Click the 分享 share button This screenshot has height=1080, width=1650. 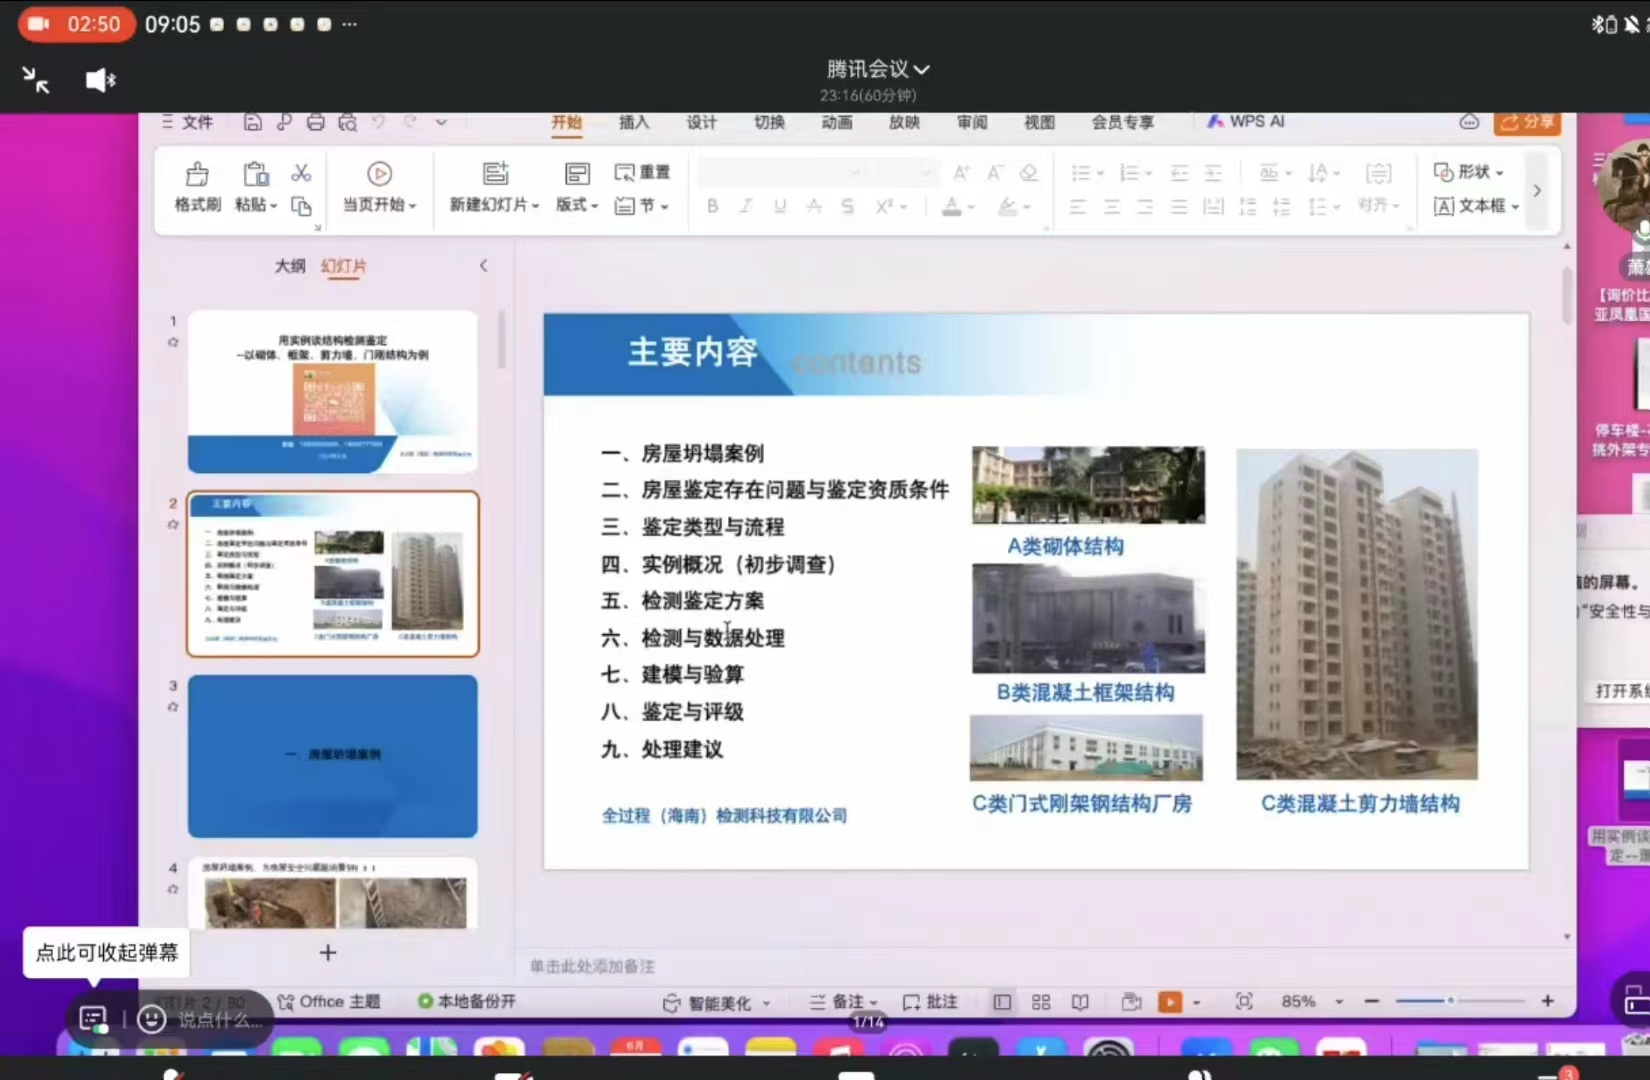click(x=1527, y=121)
